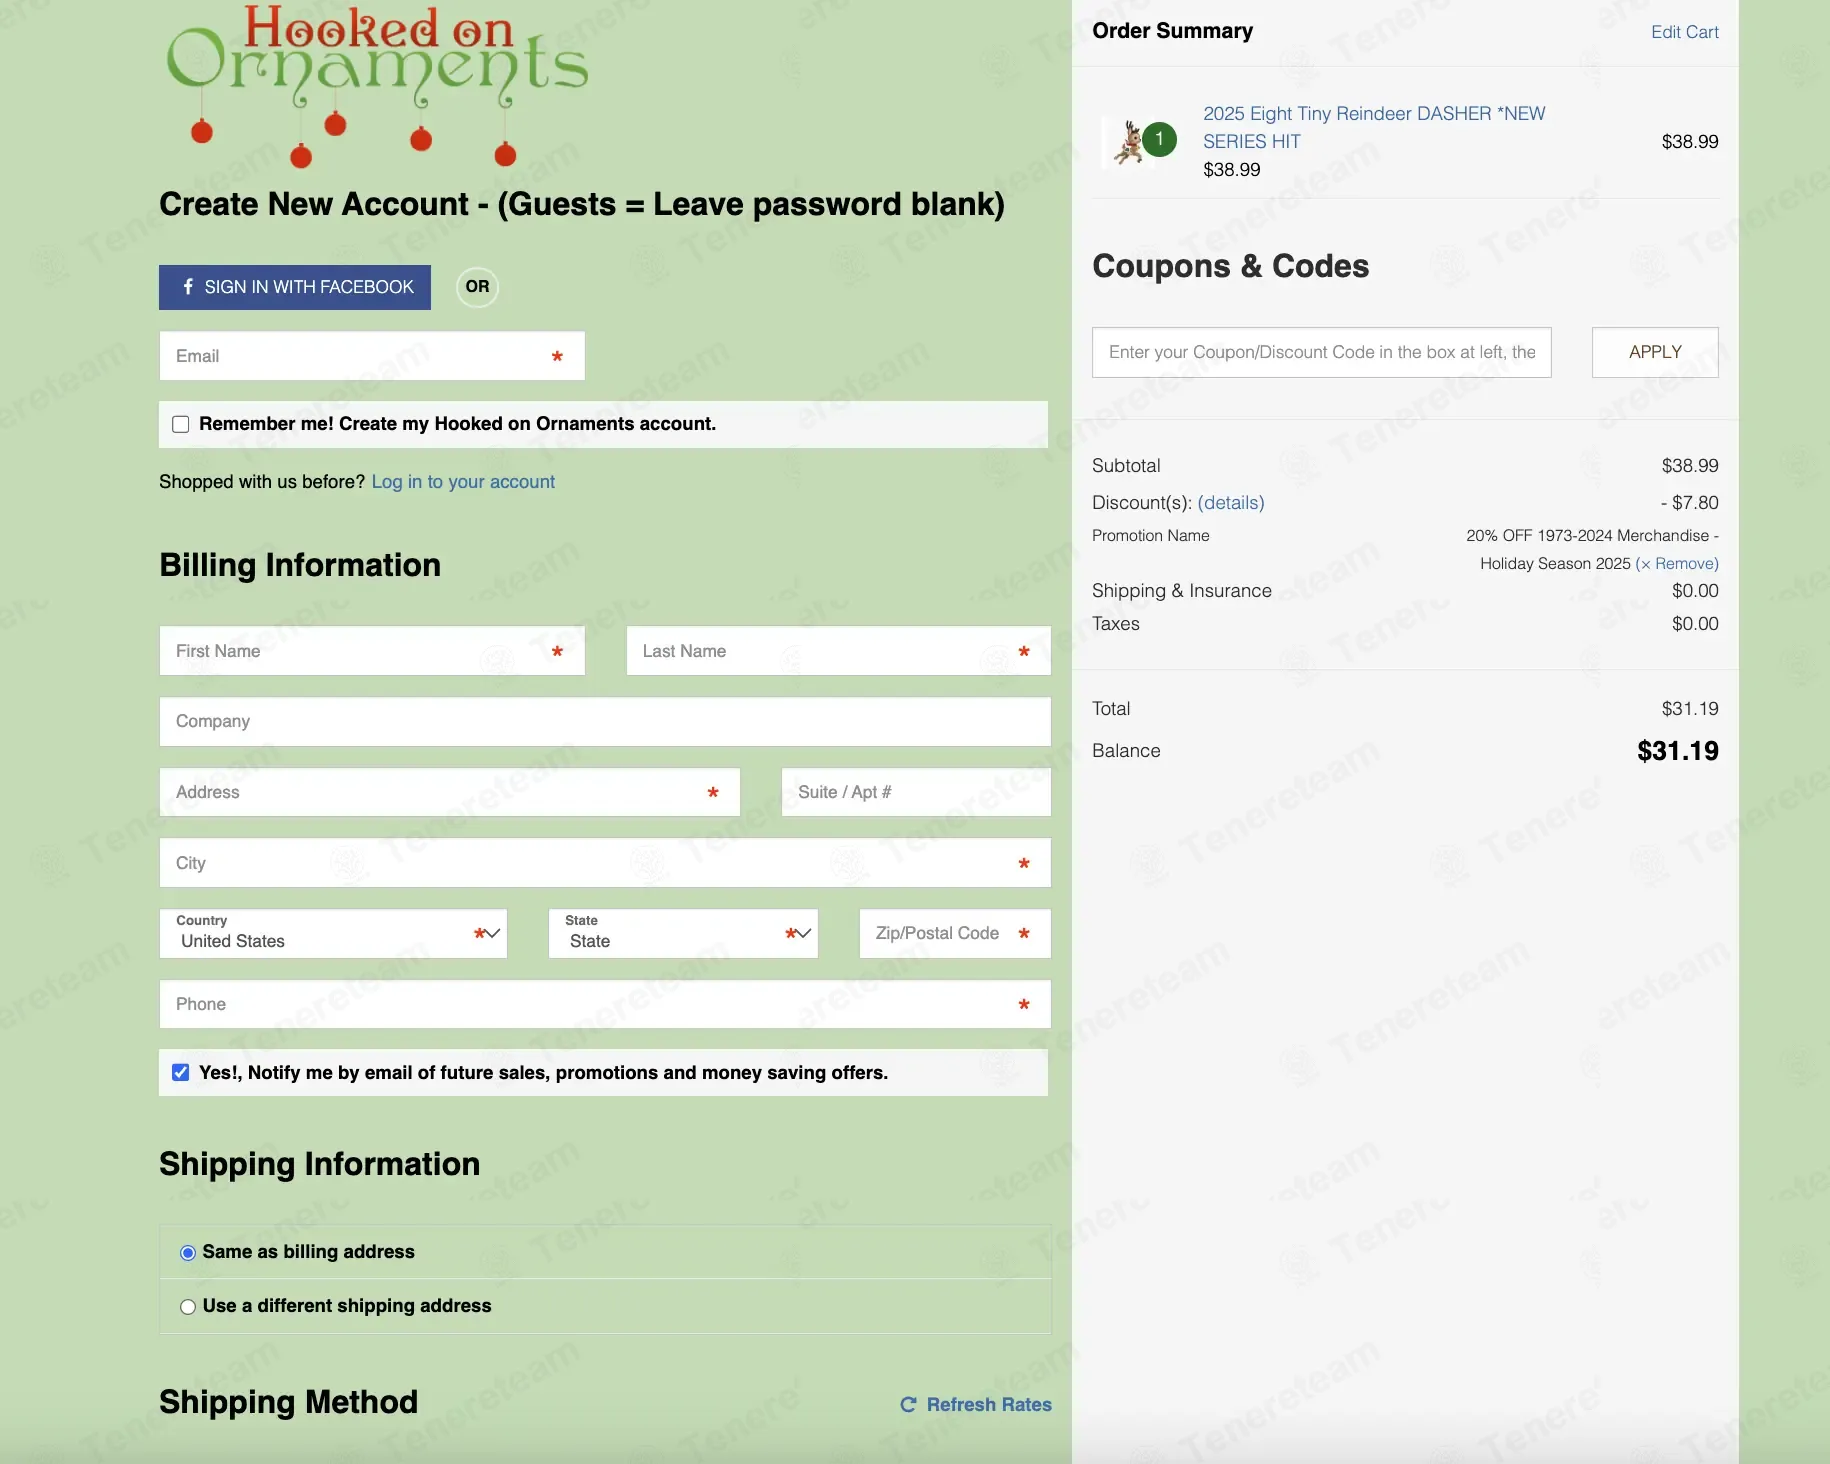Click the Zip/Postal Code field
This screenshot has height=1464, width=1830.
(955, 933)
